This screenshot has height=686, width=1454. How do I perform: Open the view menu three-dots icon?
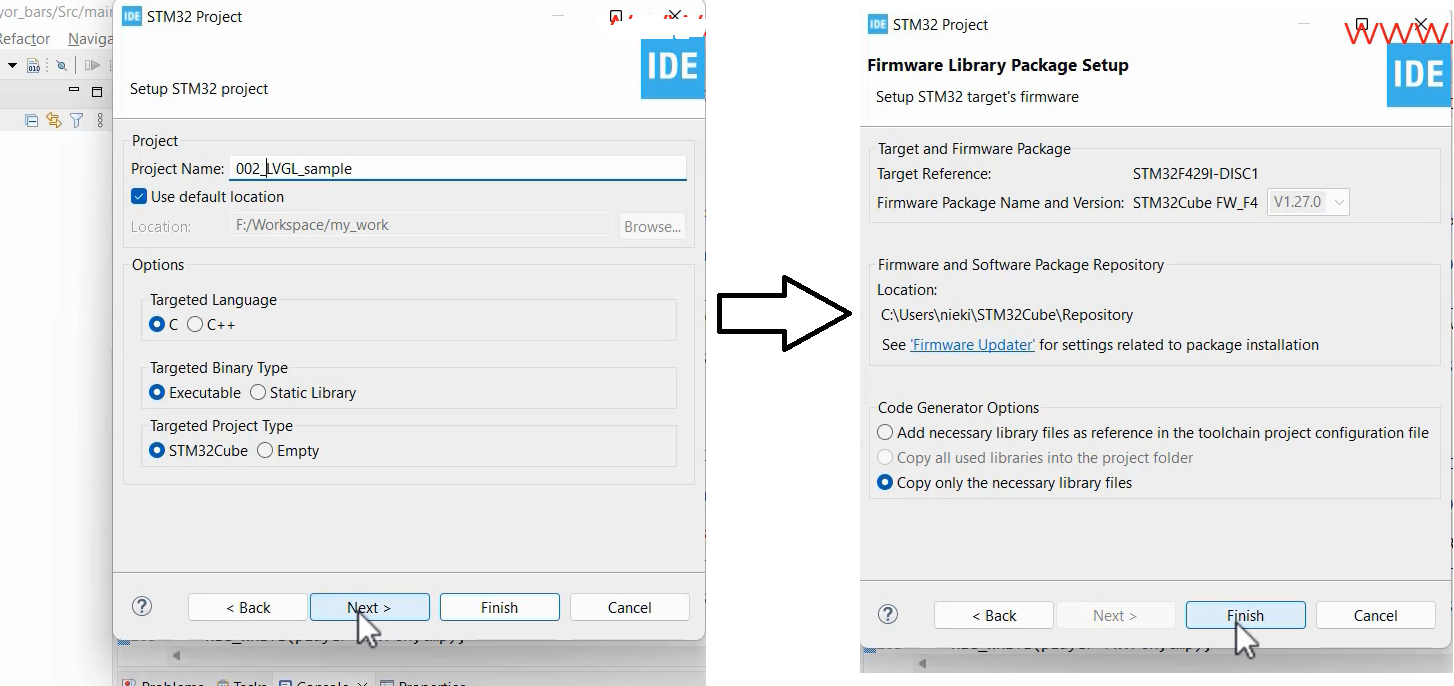[x=100, y=121]
